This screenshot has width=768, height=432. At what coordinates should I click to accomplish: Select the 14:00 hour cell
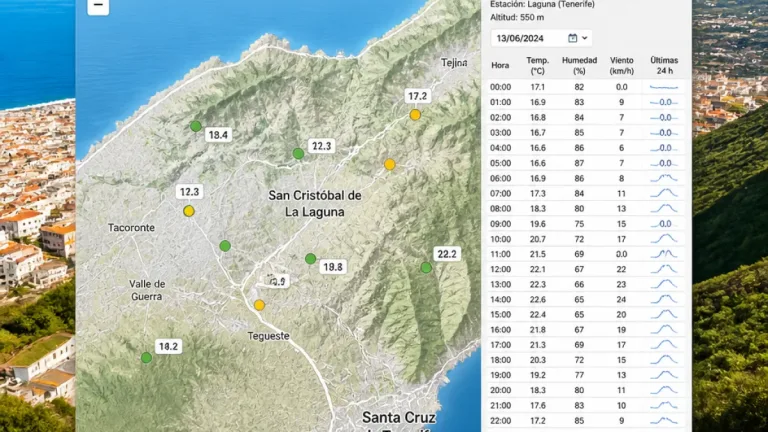point(501,299)
